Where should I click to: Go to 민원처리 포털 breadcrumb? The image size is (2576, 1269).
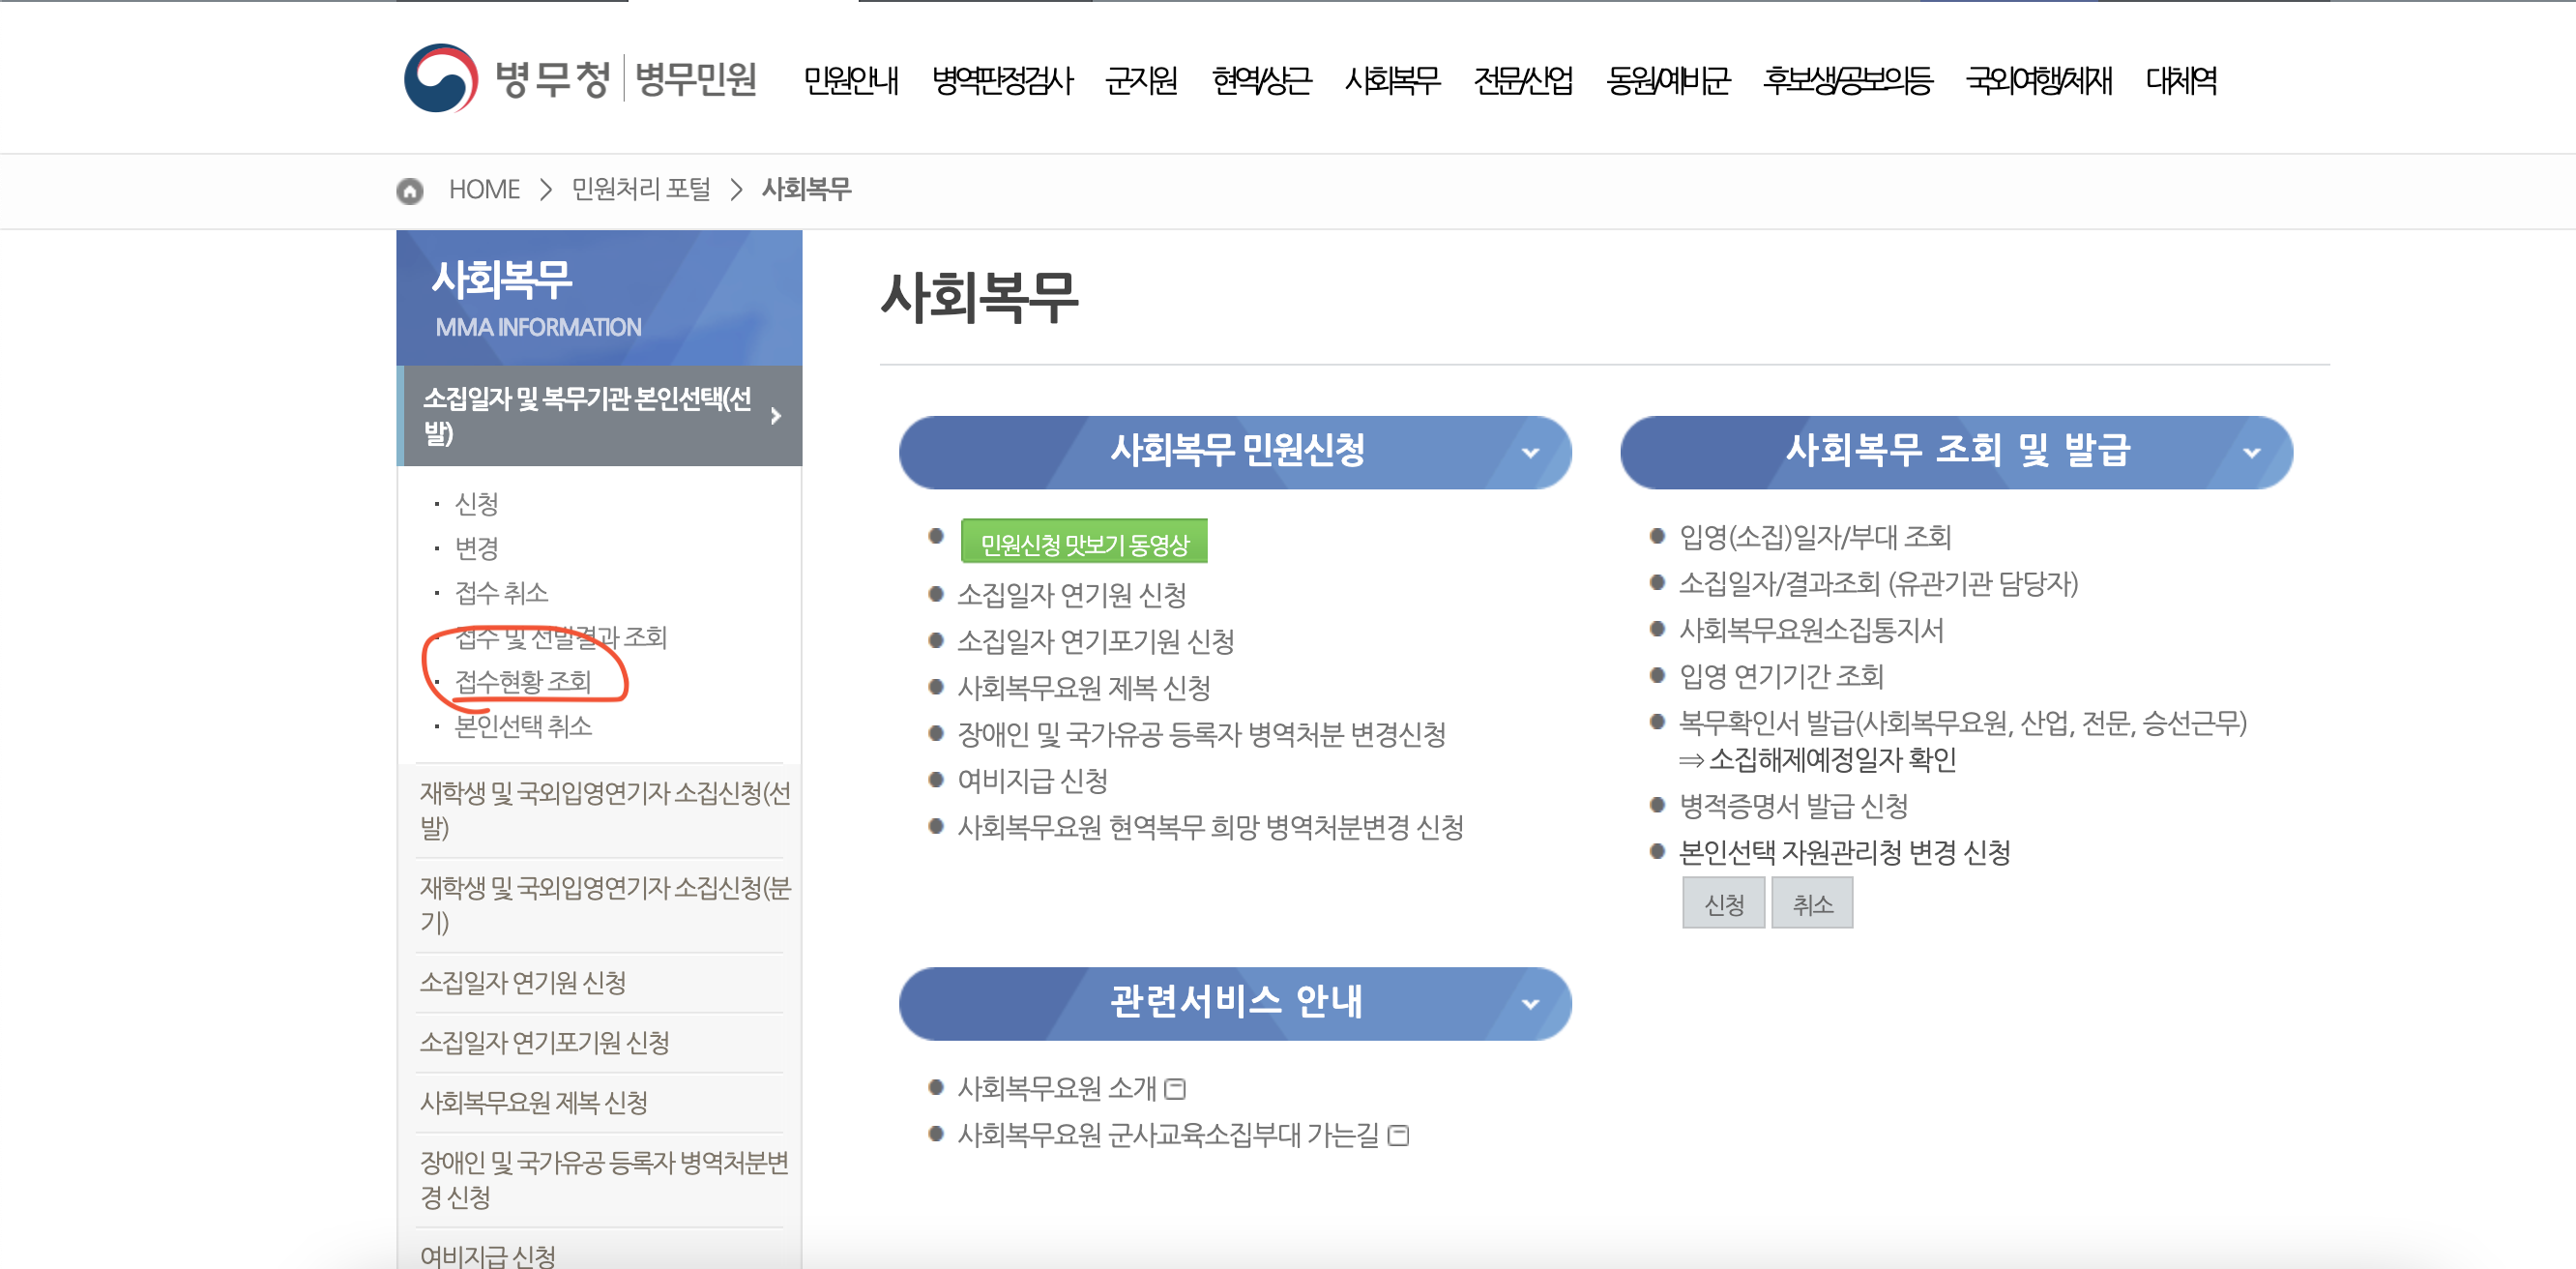click(x=640, y=189)
